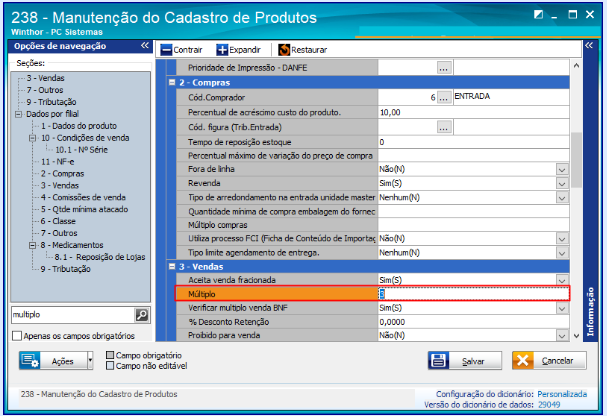Click the Salvar button
The height and width of the screenshot is (416, 607).
point(465,361)
